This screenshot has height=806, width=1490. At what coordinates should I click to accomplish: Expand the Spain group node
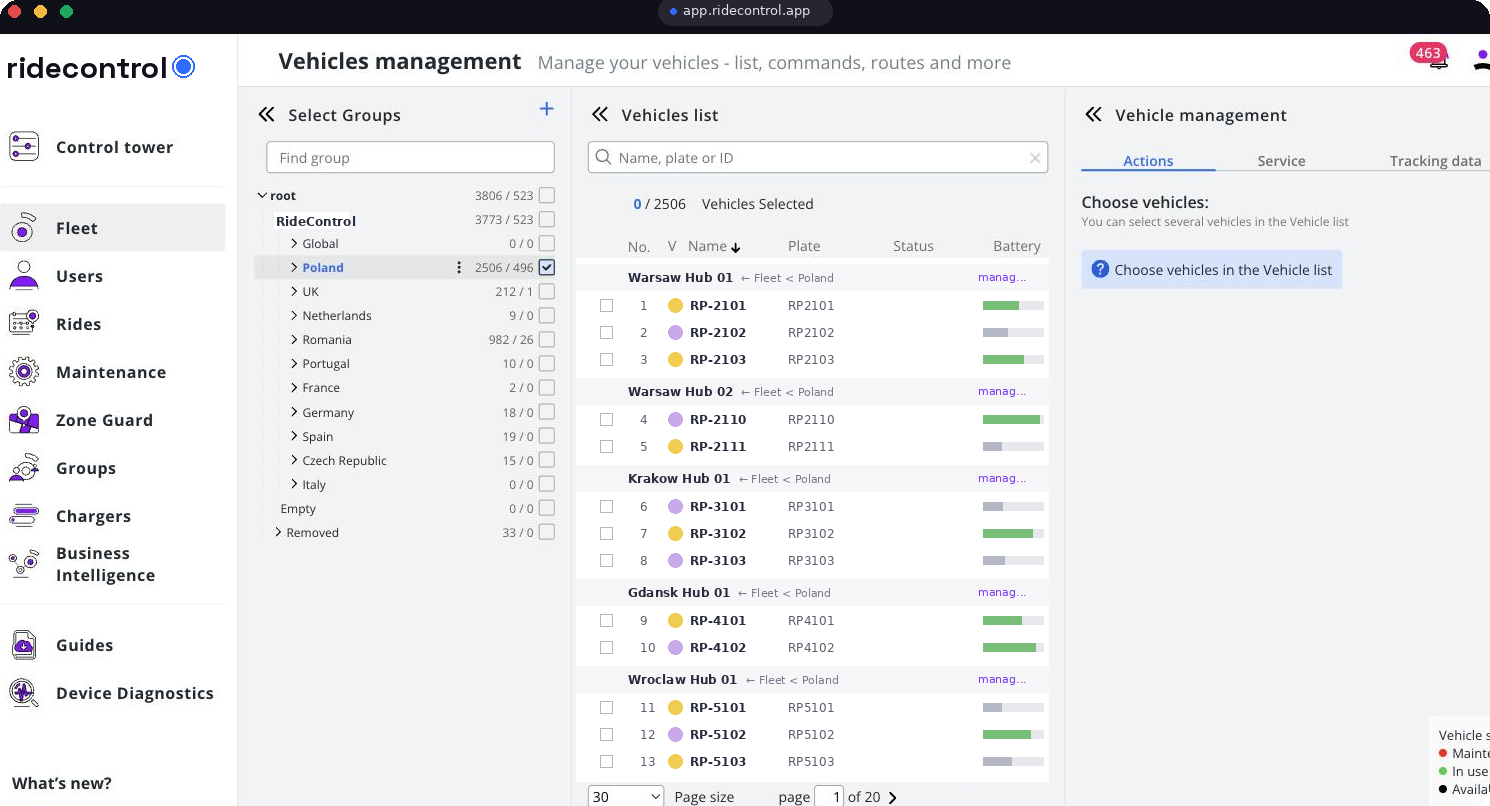294,436
